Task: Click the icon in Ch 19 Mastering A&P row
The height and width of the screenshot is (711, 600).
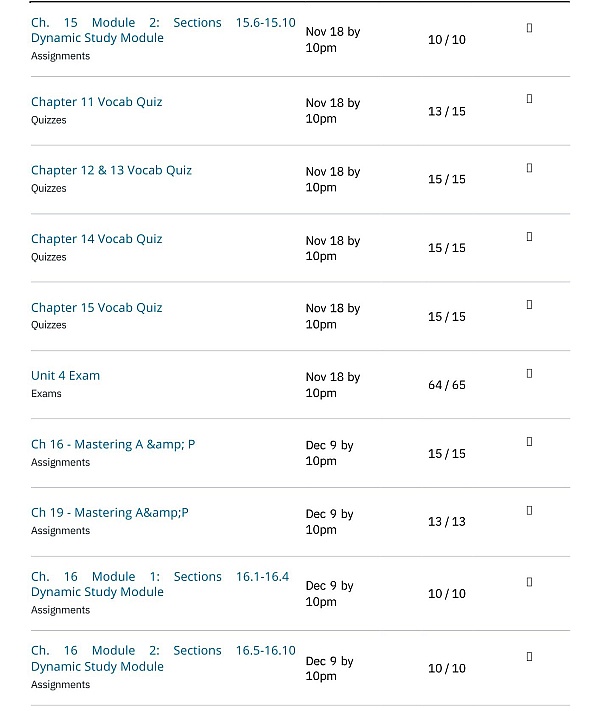Action: pos(529,510)
